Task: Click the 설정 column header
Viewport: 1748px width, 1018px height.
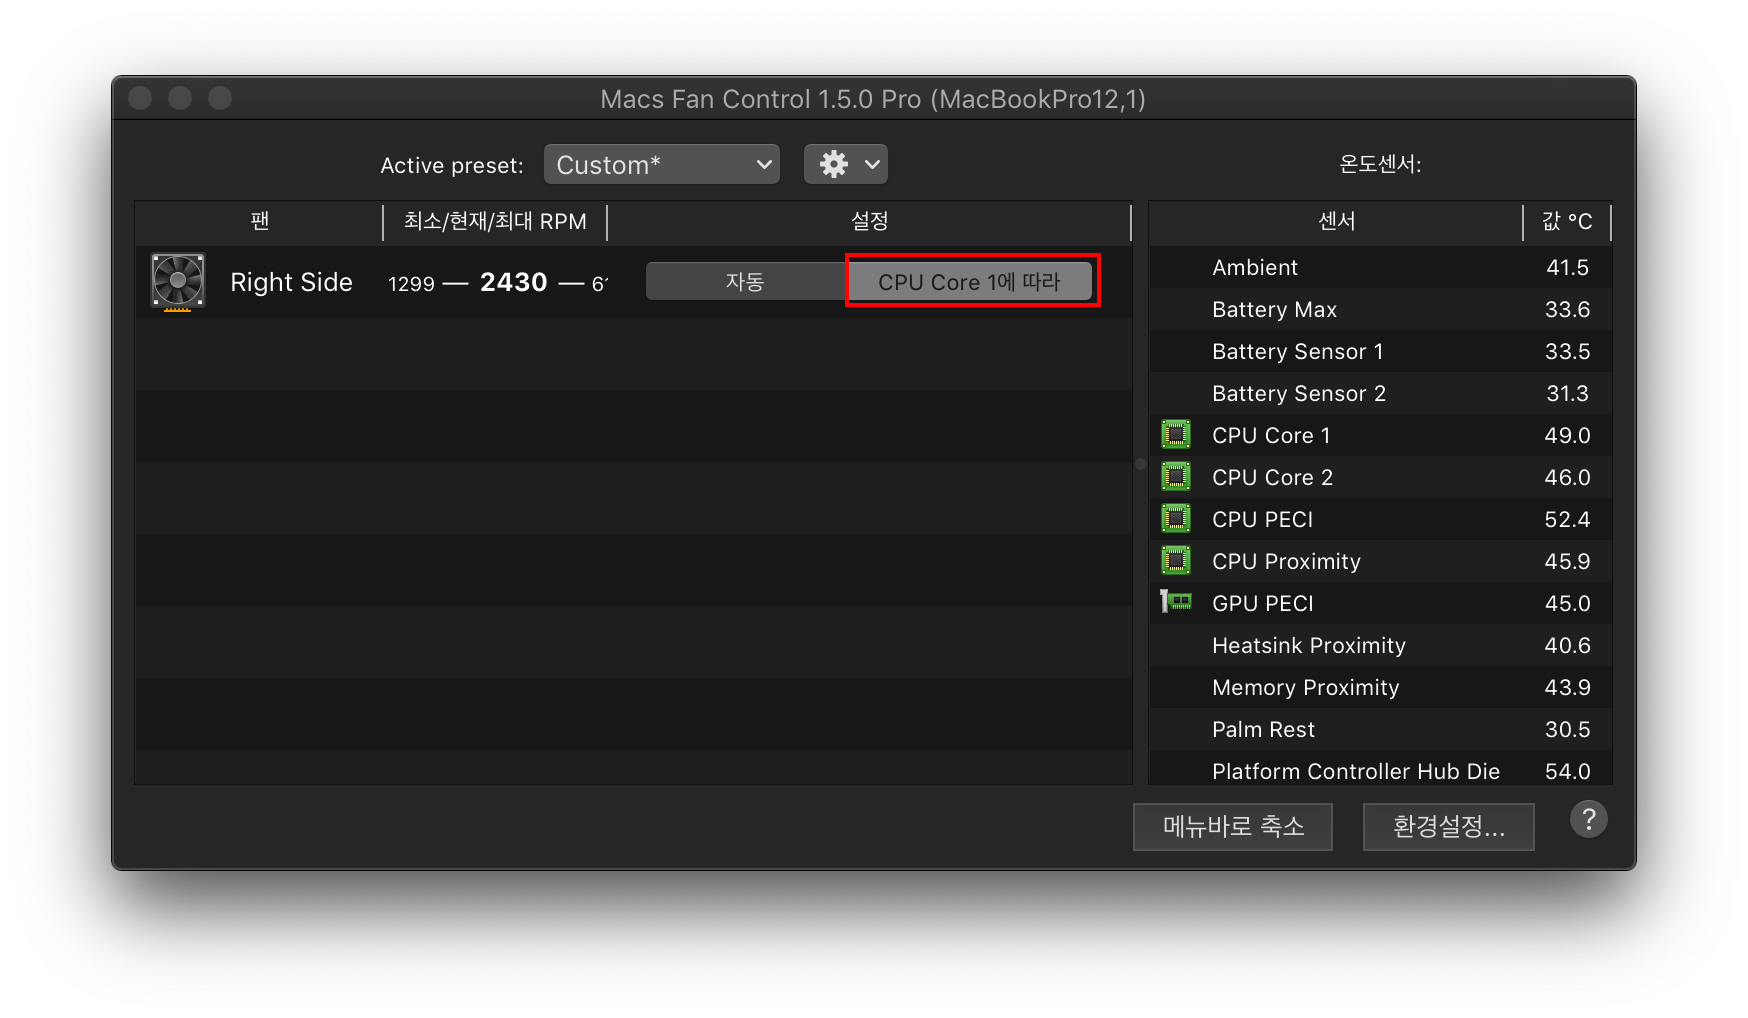Action: 869,222
